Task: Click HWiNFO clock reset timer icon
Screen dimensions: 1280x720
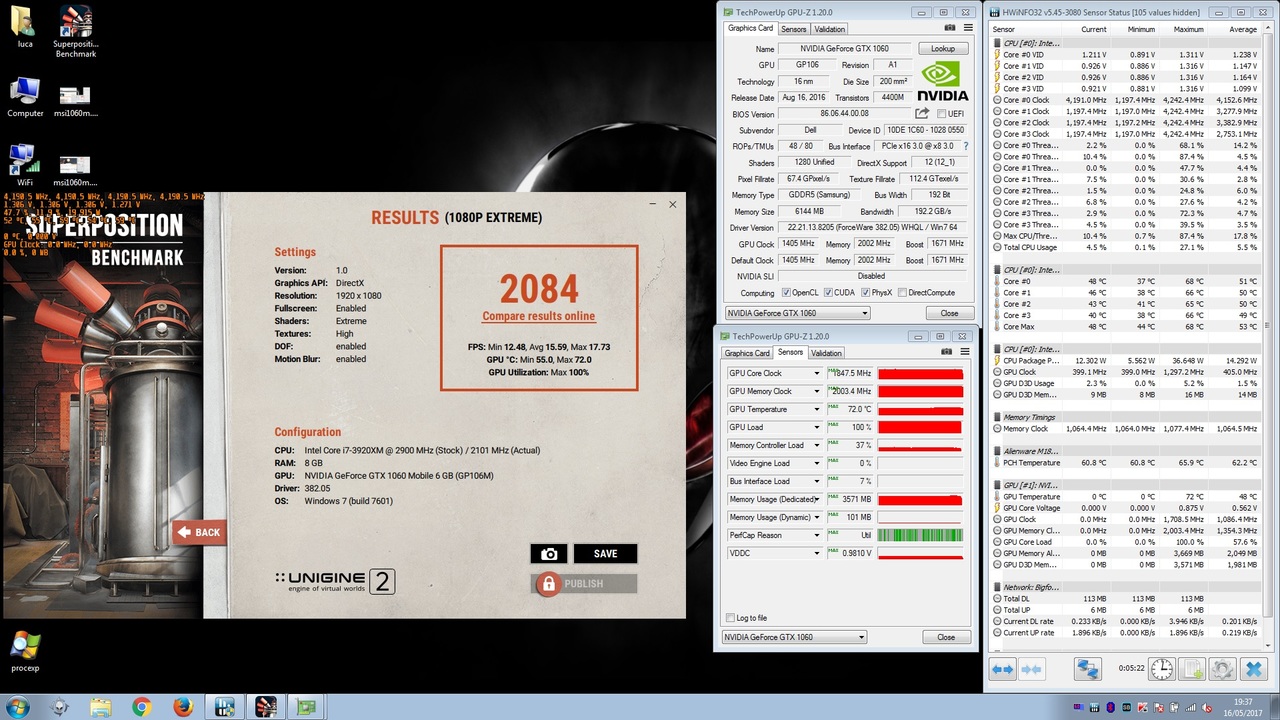Action: (1161, 669)
